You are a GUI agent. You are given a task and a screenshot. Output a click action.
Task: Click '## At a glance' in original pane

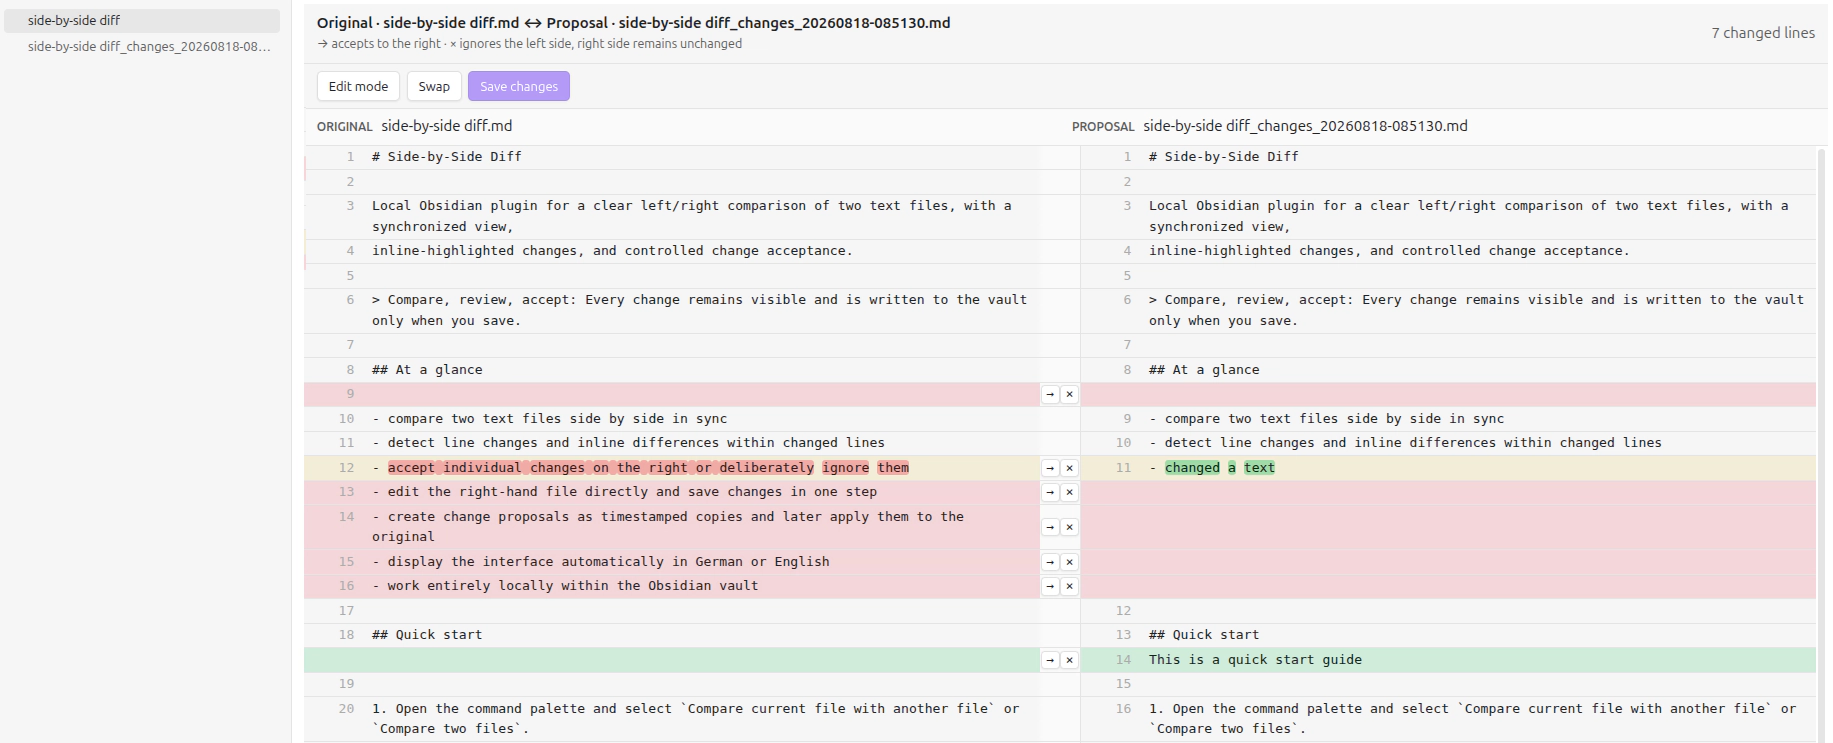(x=427, y=370)
